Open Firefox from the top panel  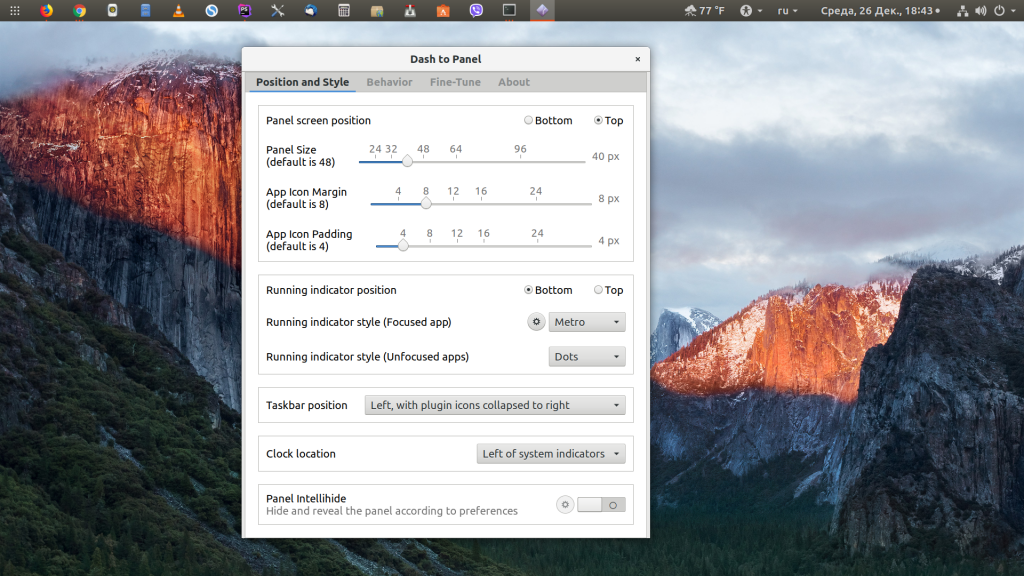point(46,11)
